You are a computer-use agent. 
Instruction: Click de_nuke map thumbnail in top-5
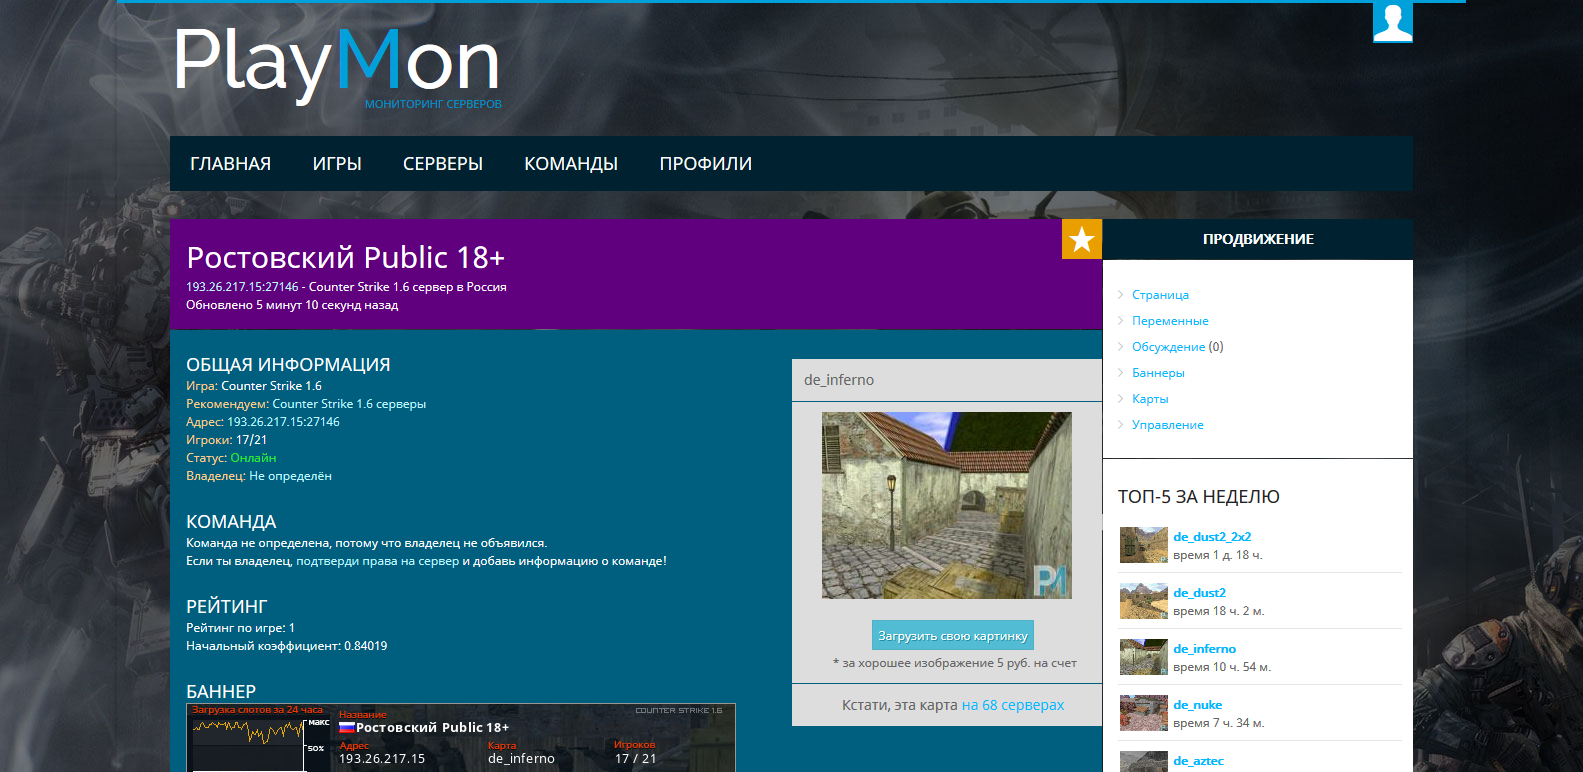1143,713
